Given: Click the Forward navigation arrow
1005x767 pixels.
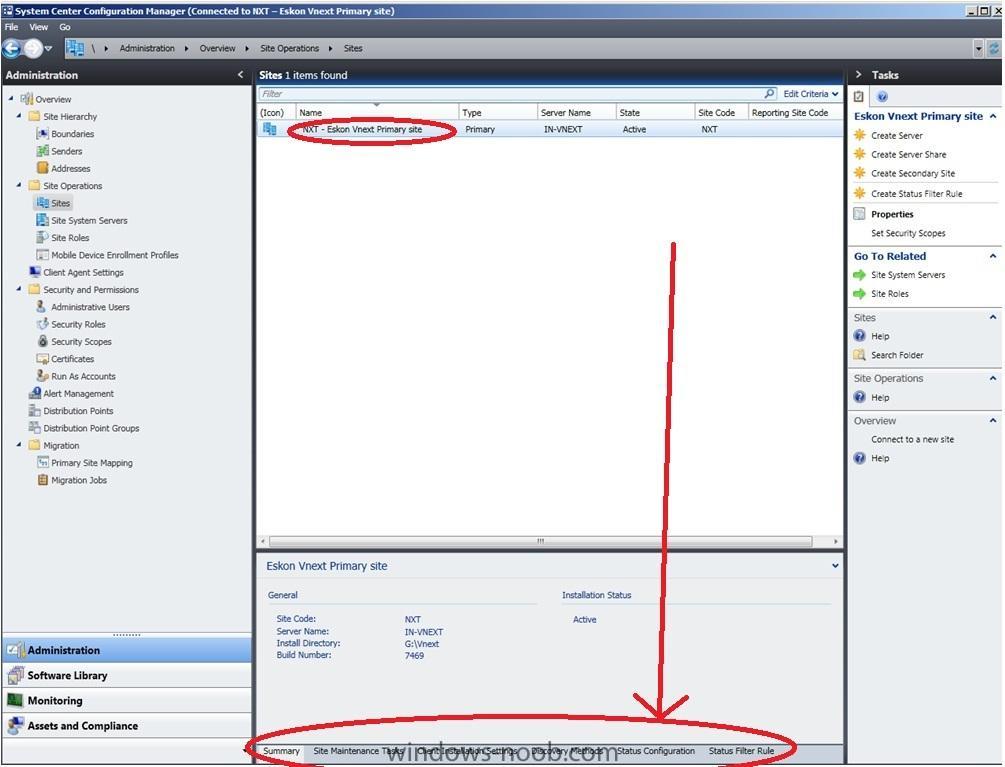Looking at the screenshot, I should tap(32, 48).
